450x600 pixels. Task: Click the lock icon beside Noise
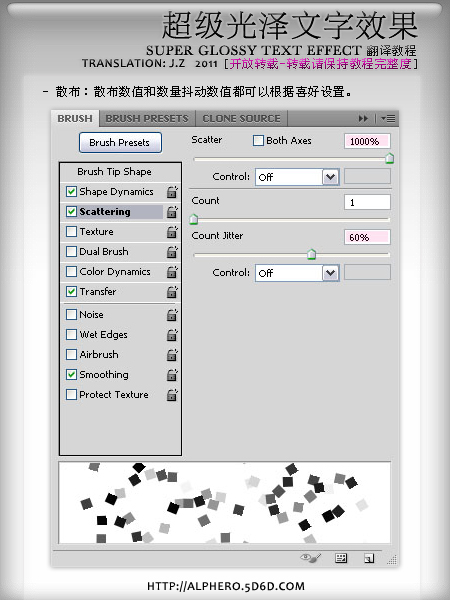pyautogui.click(x=172, y=315)
